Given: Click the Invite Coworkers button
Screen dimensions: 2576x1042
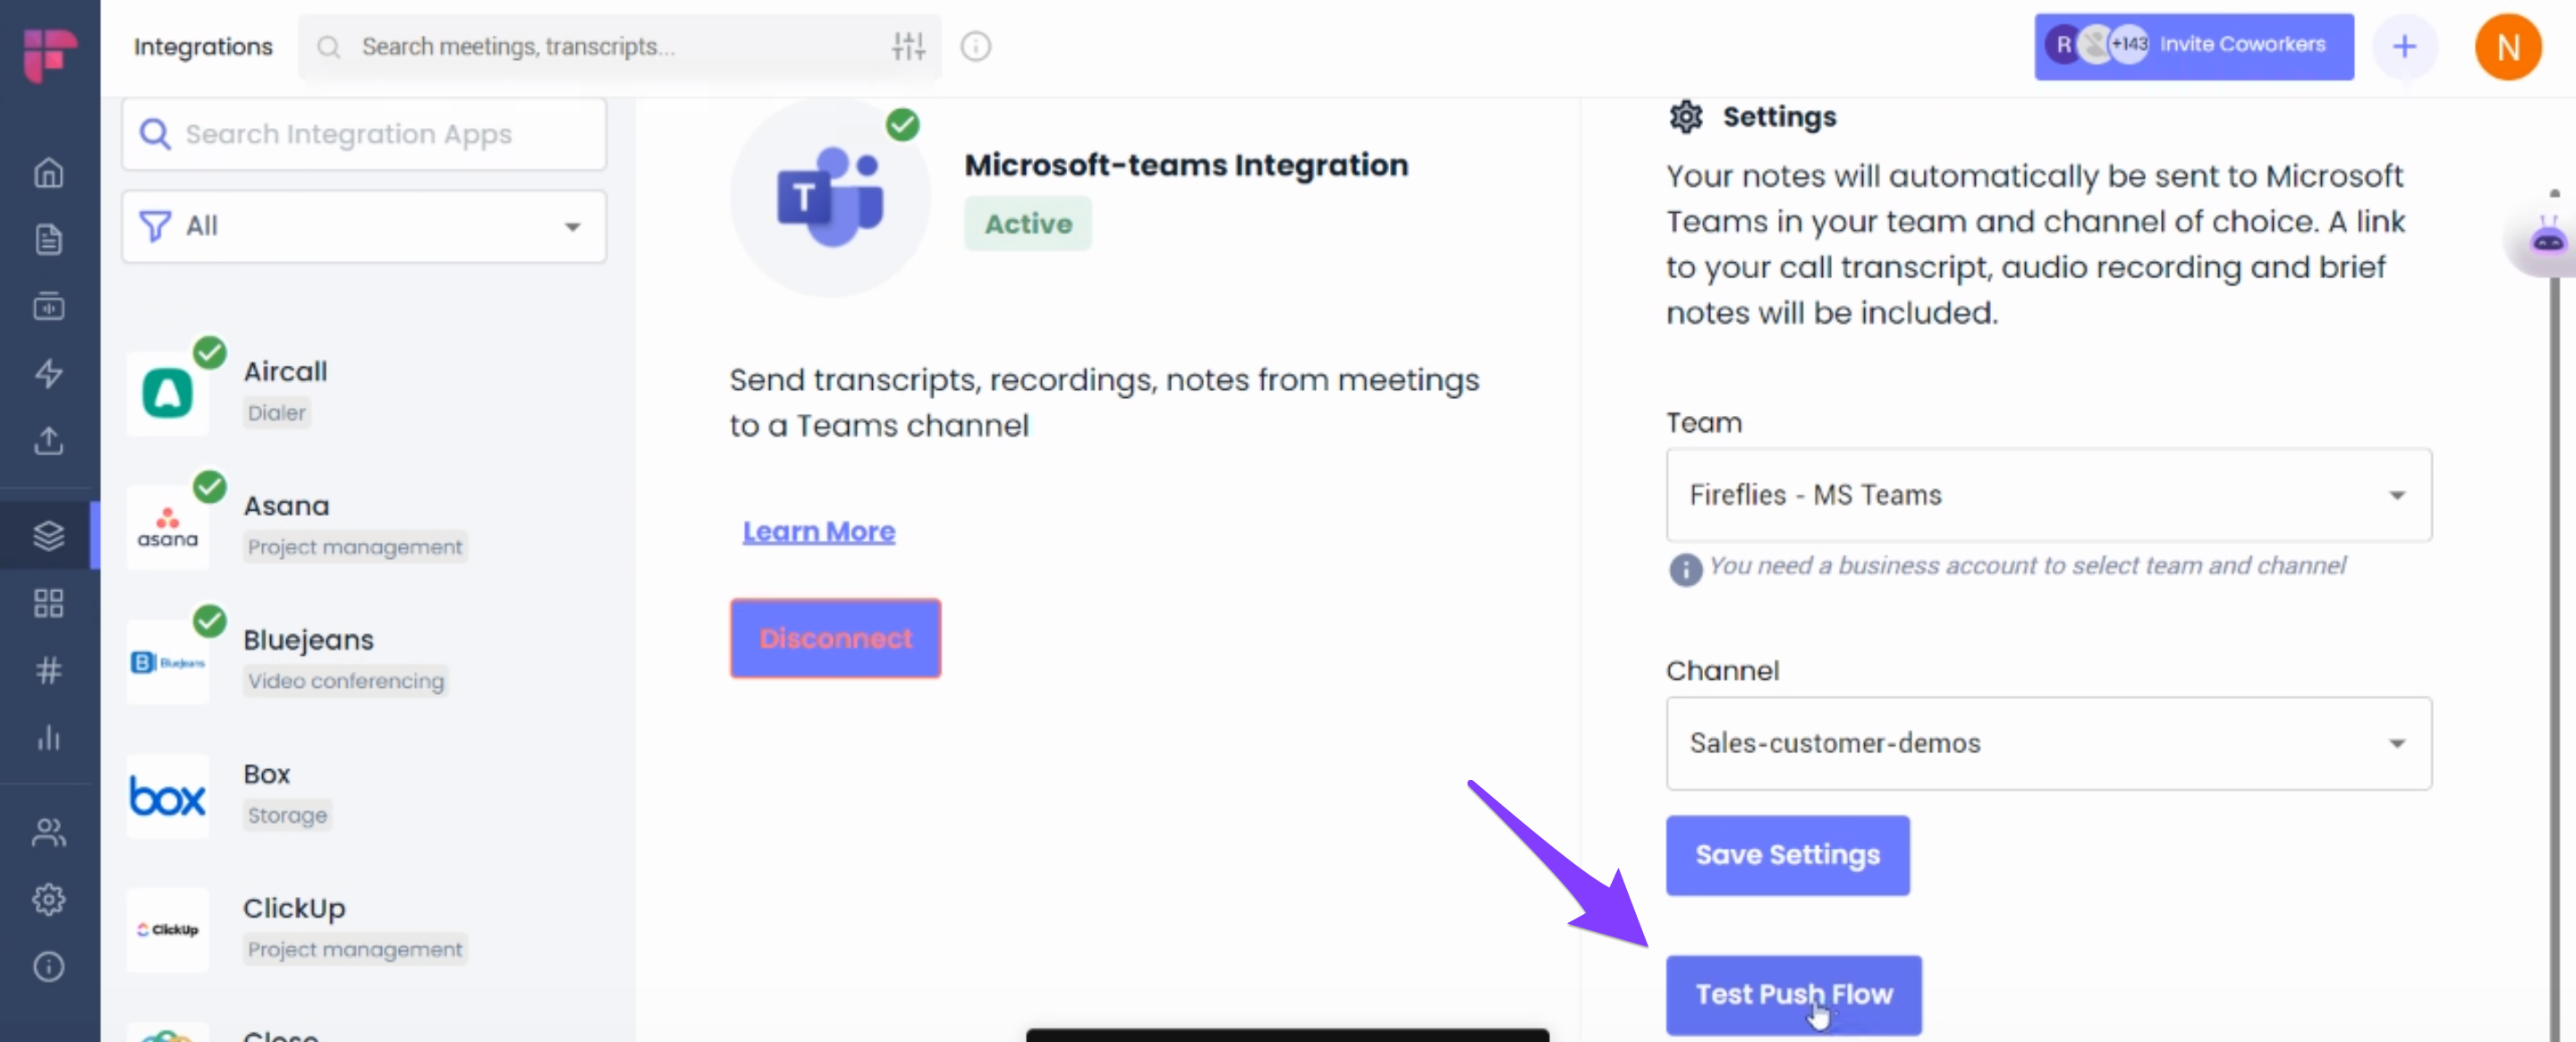Looking at the screenshot, I should coord(2193,46).
